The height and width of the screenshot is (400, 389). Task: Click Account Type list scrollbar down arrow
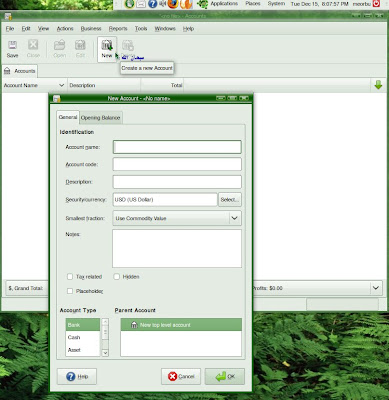click(105, 353)
